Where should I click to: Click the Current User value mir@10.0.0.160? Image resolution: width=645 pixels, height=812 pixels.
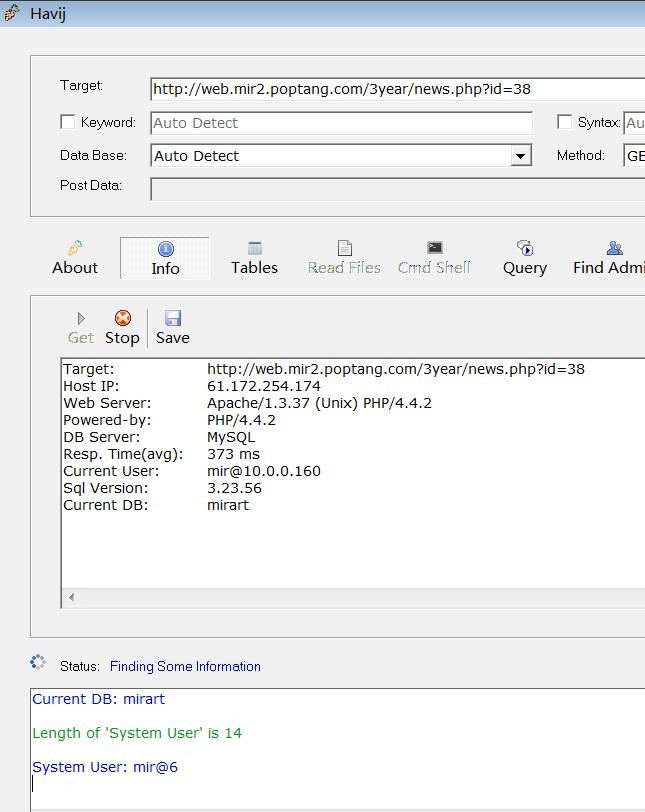pos(264,471)
